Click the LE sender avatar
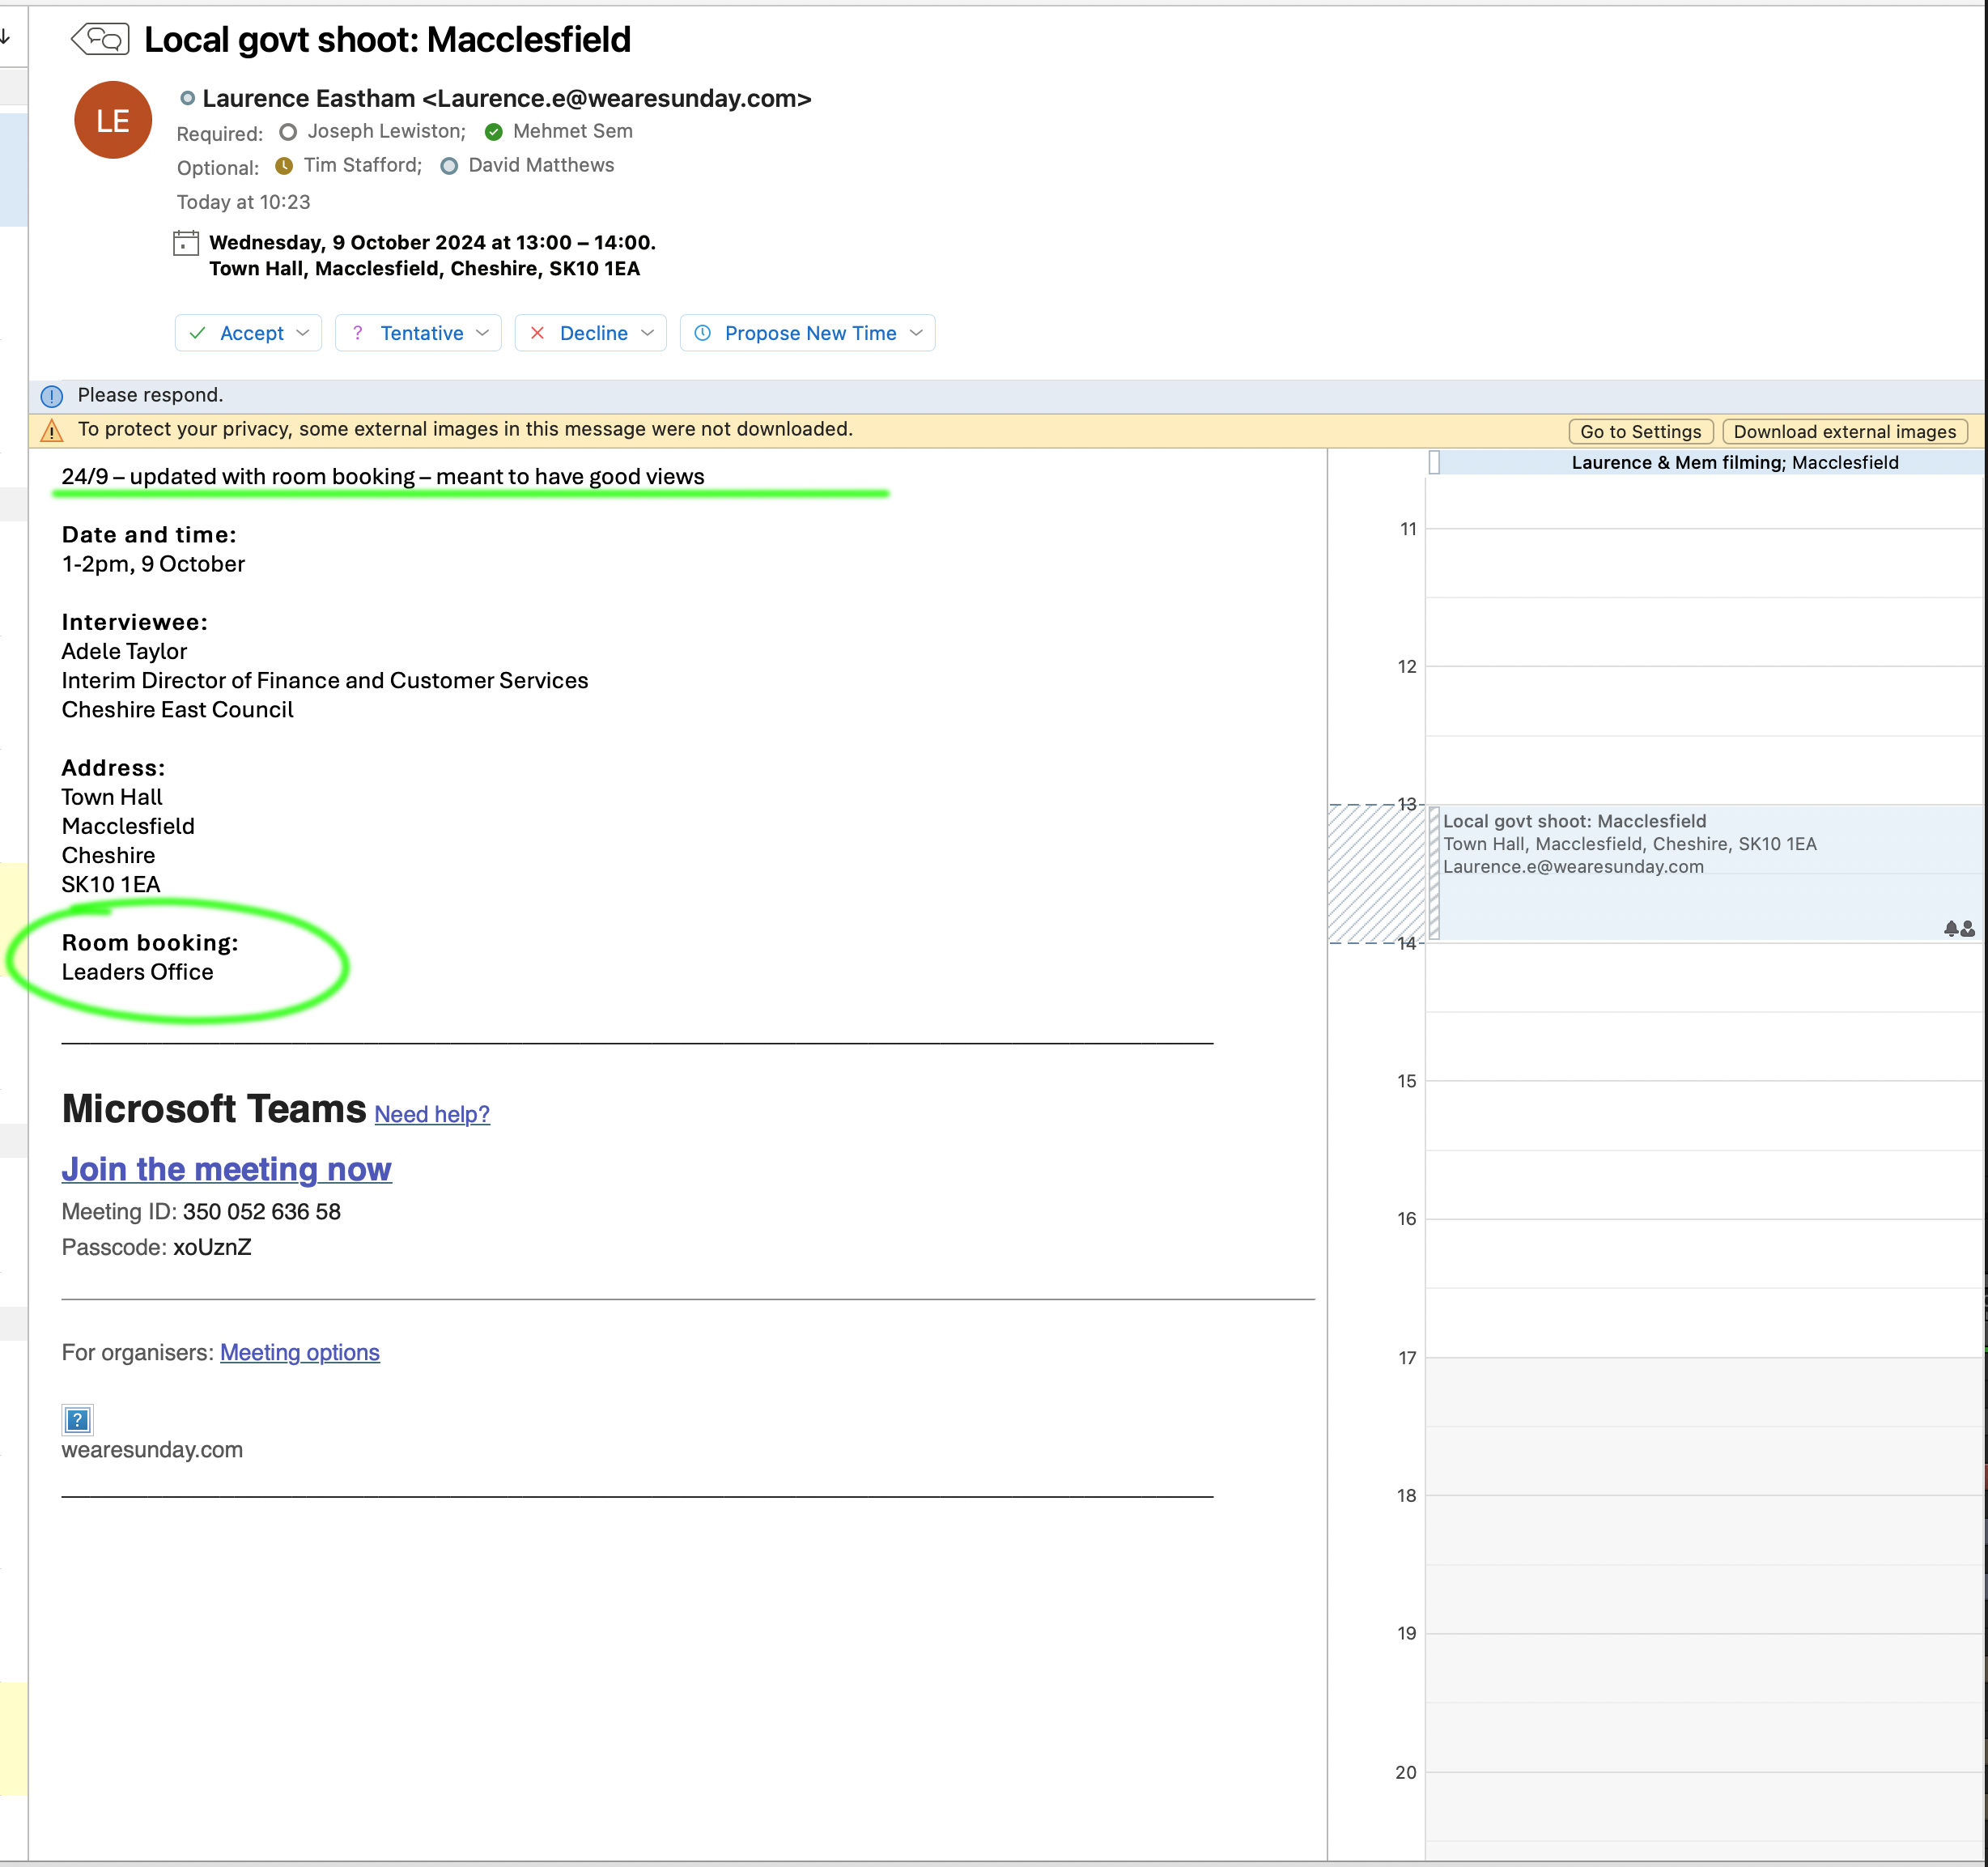The width and height of the screenshot is (1988, 1867). coord(113,120)
